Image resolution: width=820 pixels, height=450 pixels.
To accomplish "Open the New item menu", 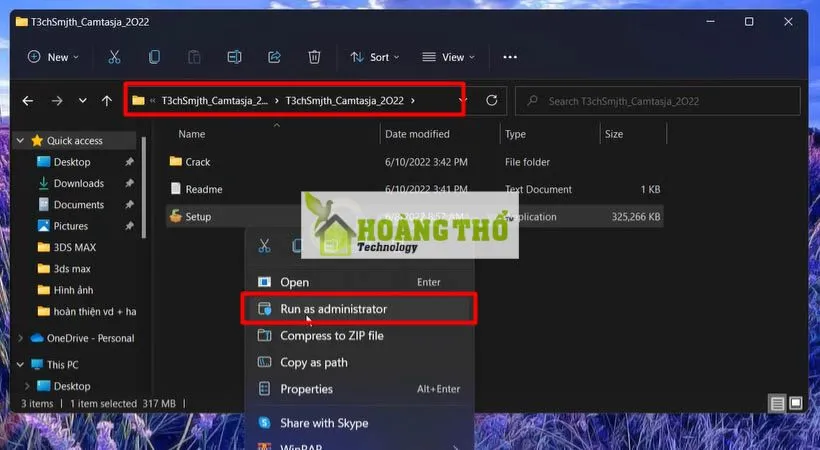I will click(53, 57).
